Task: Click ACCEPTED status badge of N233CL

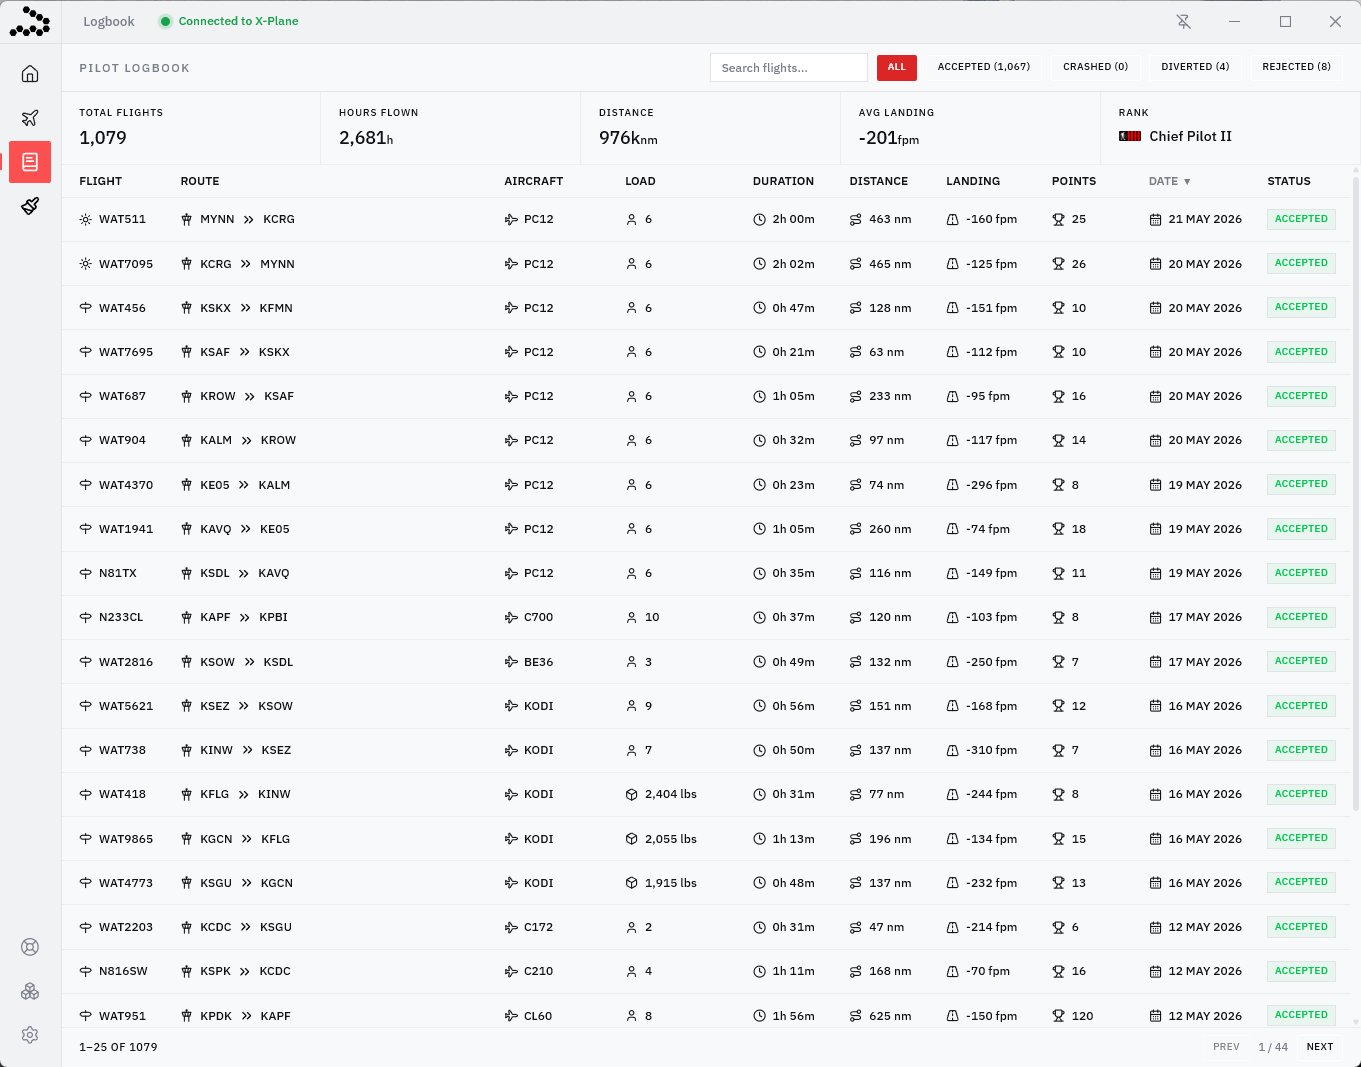Action: coord(1301,617)
